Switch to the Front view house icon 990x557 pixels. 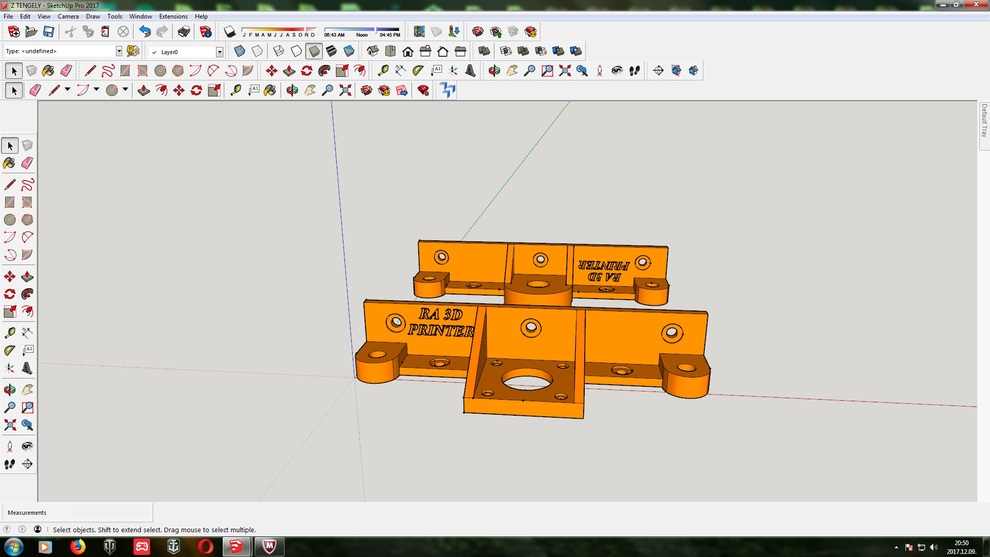(x=407, y=51)
